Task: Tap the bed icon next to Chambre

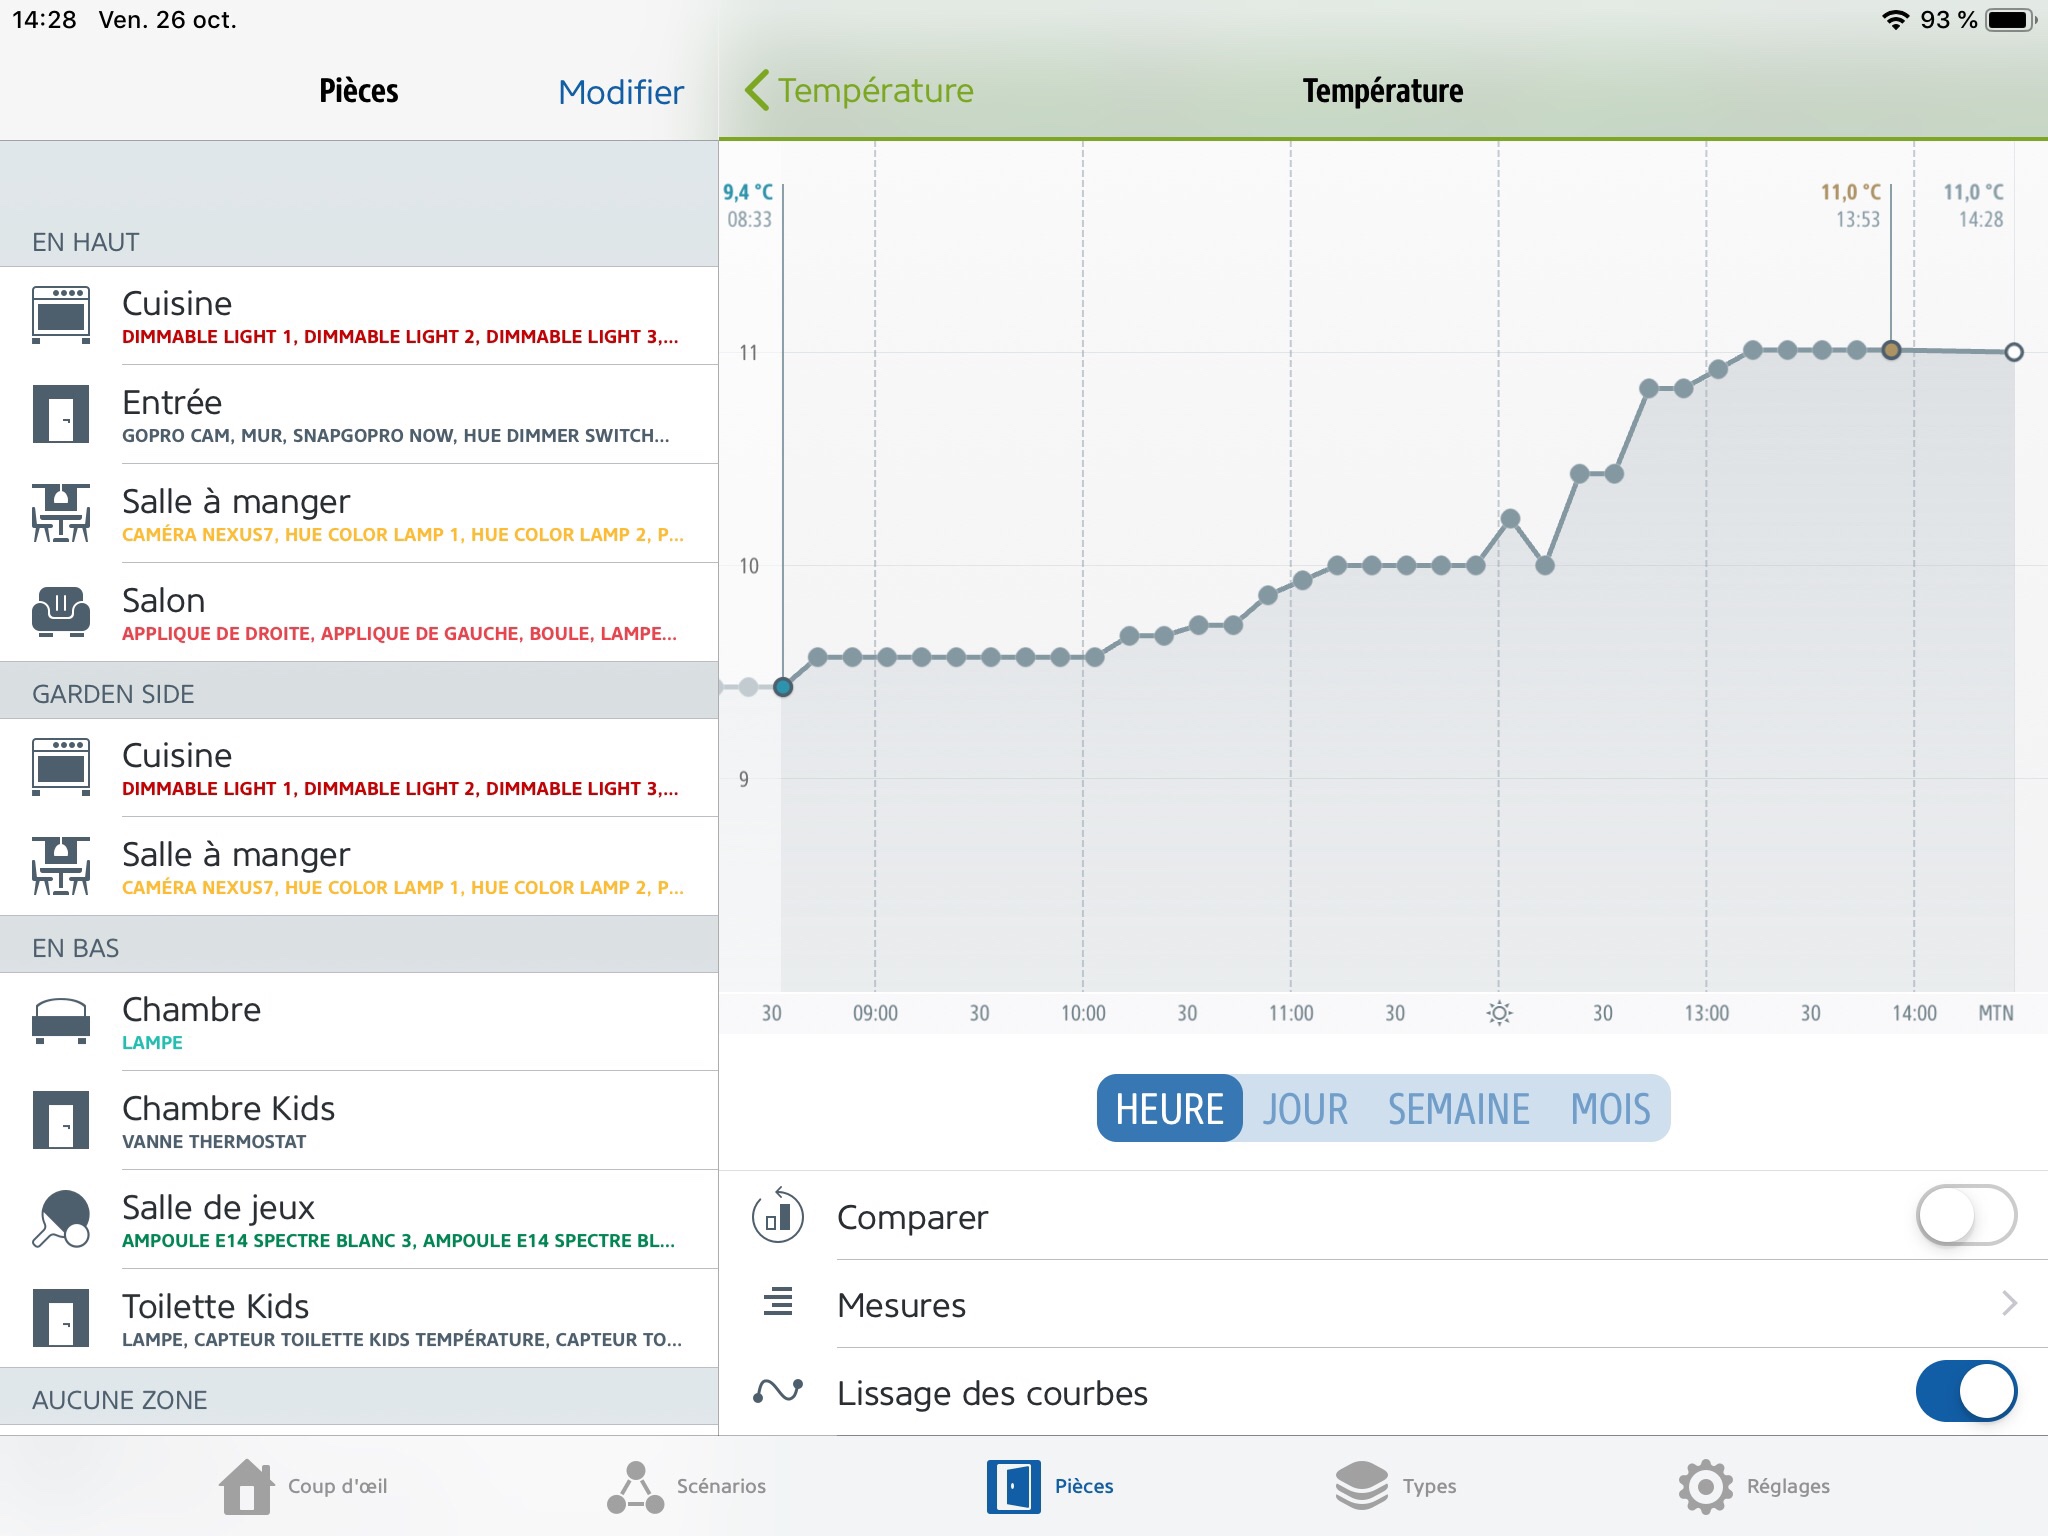Action: (x=61, y=1021)
